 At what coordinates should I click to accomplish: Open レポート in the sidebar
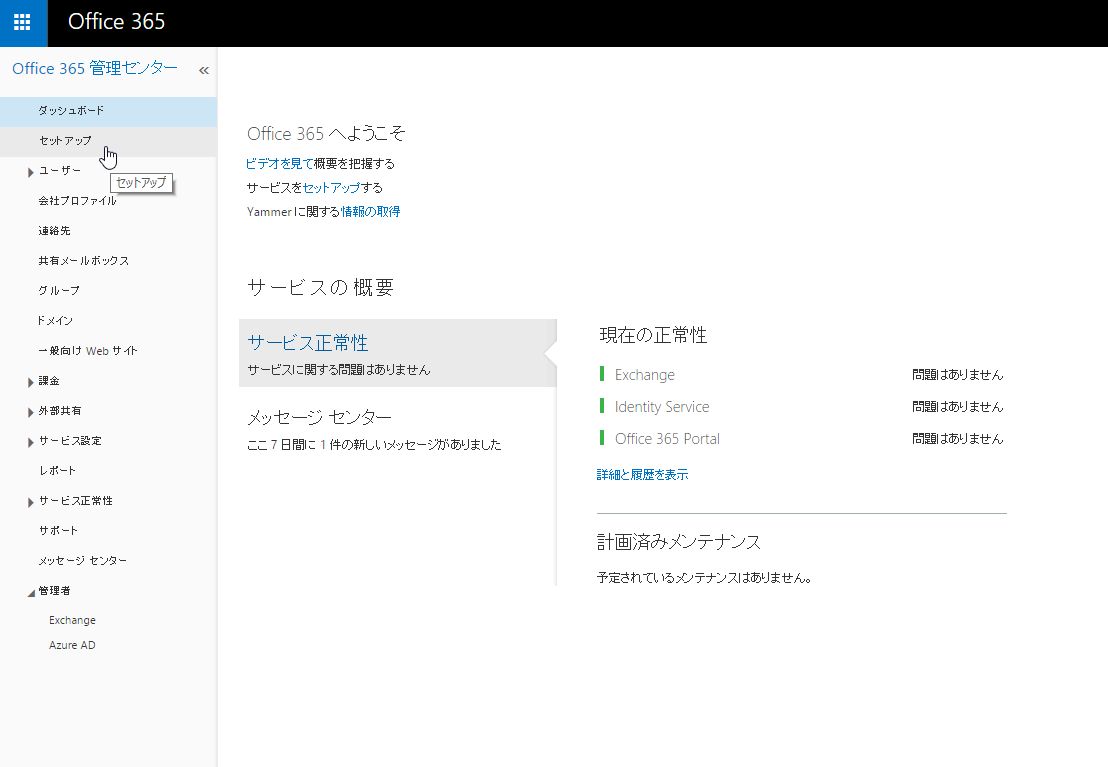click(x=57, y=471)
